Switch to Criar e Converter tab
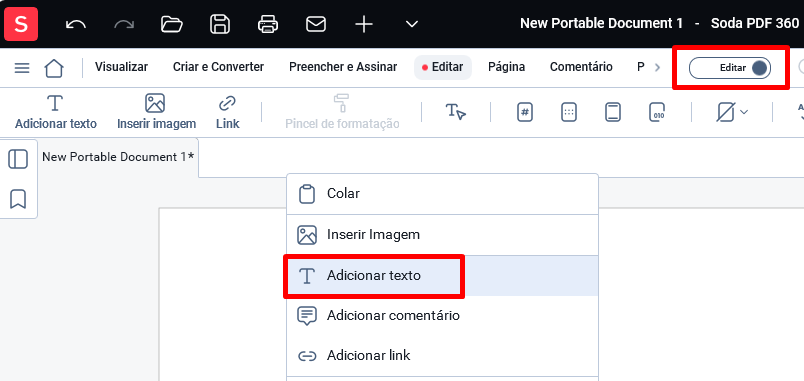 (218, 67)
